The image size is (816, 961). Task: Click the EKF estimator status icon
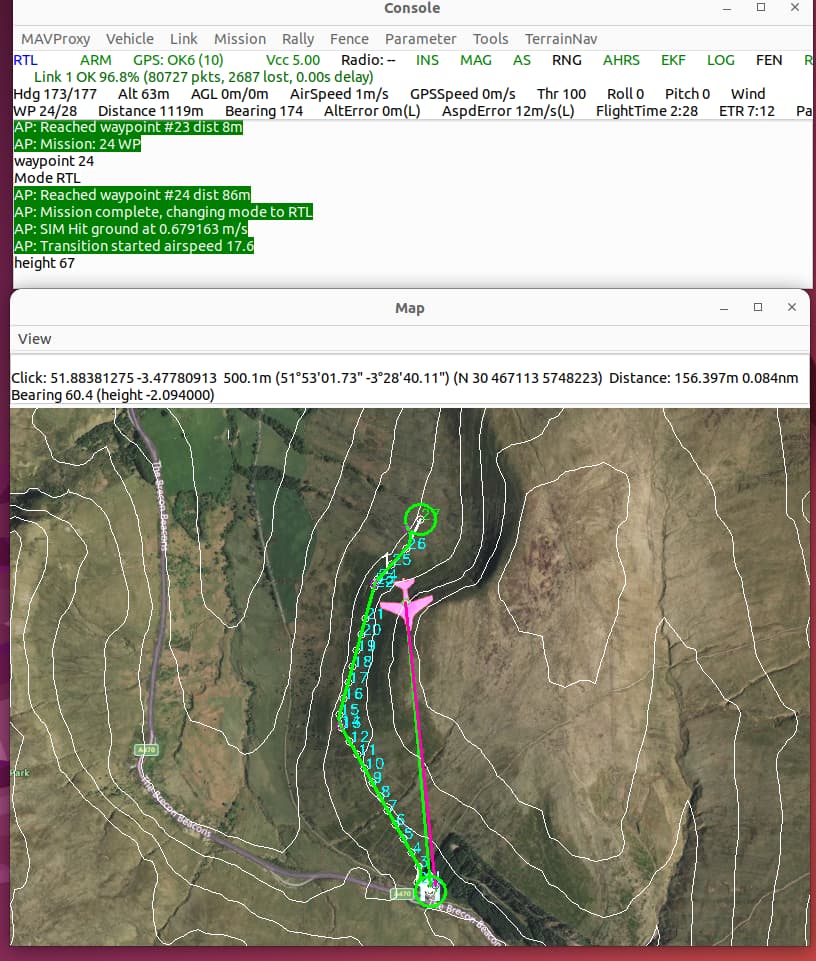(x=672, y=60)
